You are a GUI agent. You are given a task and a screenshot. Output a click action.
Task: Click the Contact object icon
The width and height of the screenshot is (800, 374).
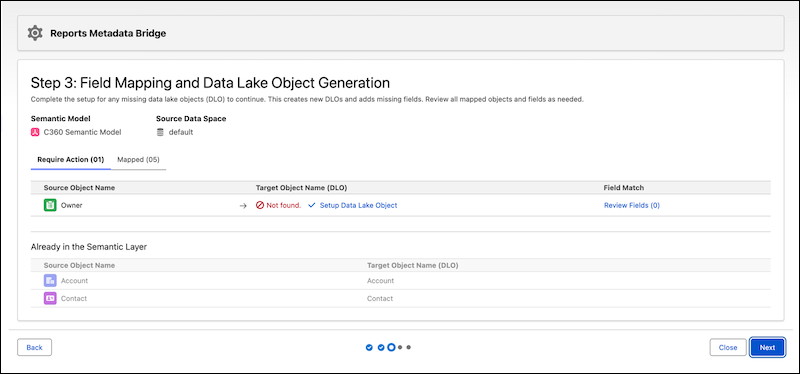pyautogui.click(x=50, y=298)
